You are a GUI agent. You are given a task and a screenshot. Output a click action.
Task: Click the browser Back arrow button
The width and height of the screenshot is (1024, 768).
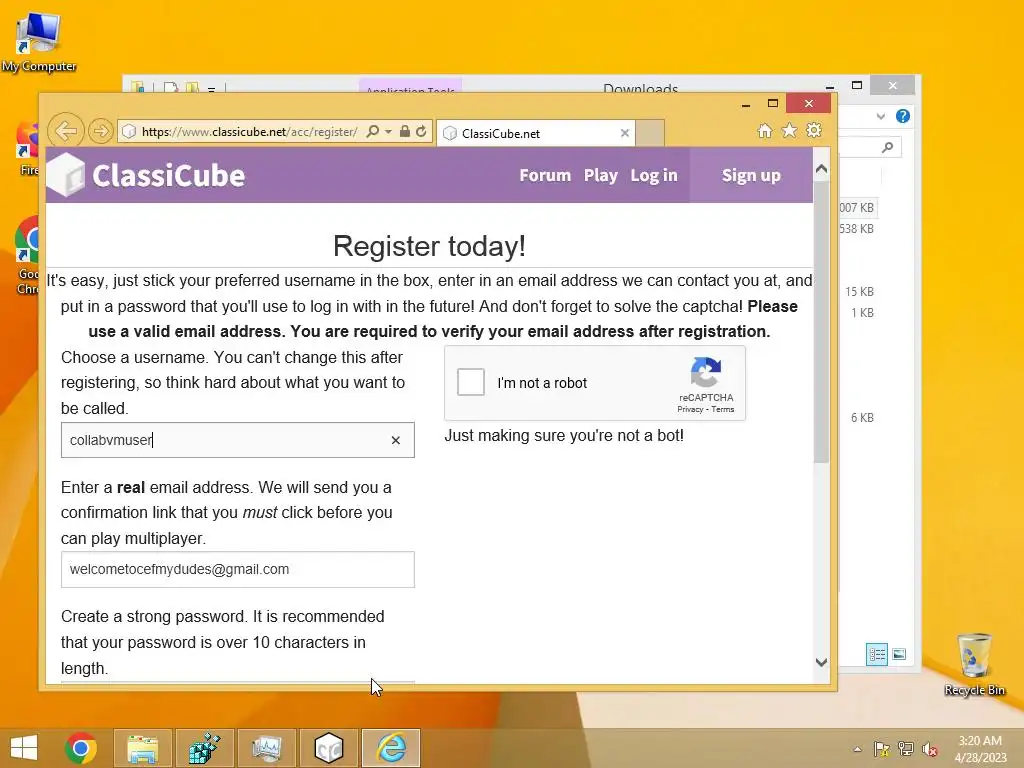tap(66, 131)
